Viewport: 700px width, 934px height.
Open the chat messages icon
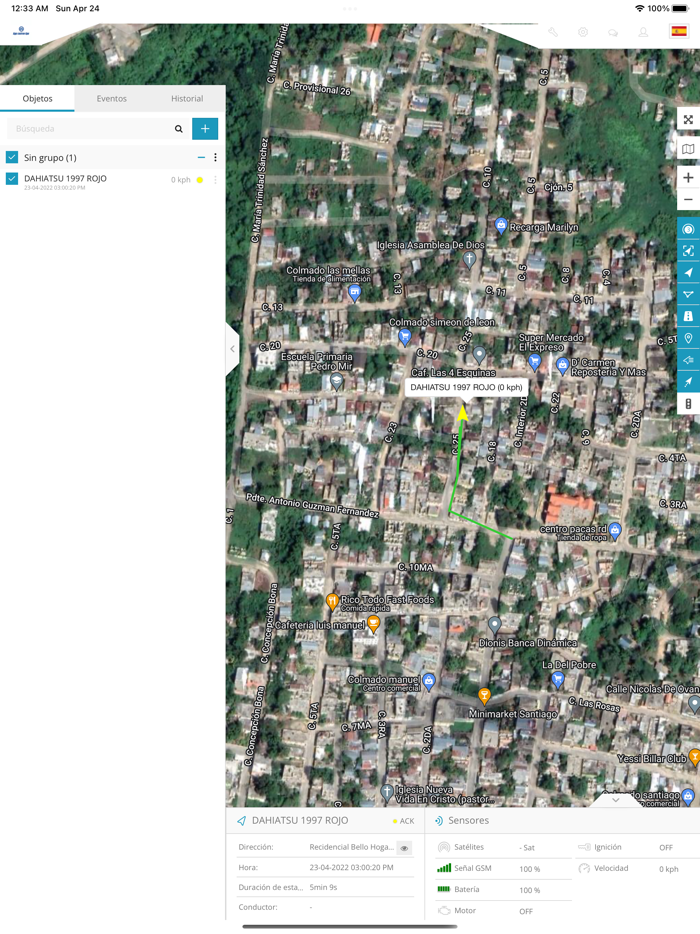click(613, 33)
